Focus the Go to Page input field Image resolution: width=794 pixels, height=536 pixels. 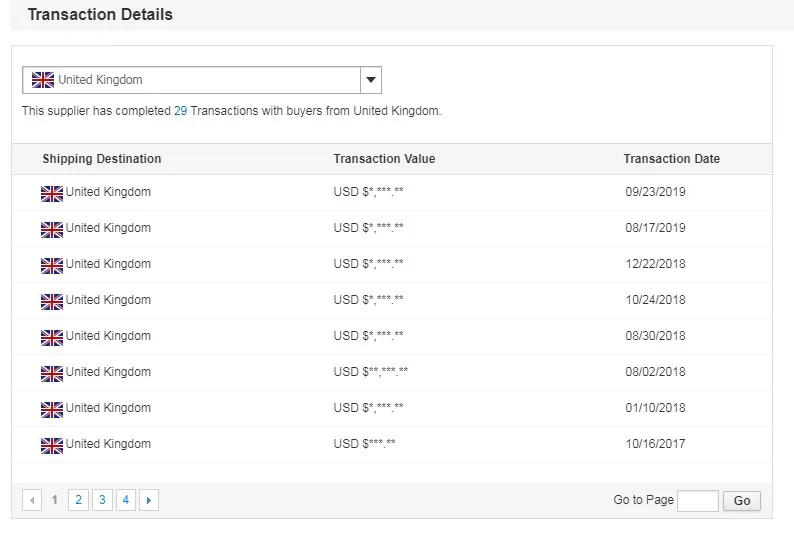[697, 501]
